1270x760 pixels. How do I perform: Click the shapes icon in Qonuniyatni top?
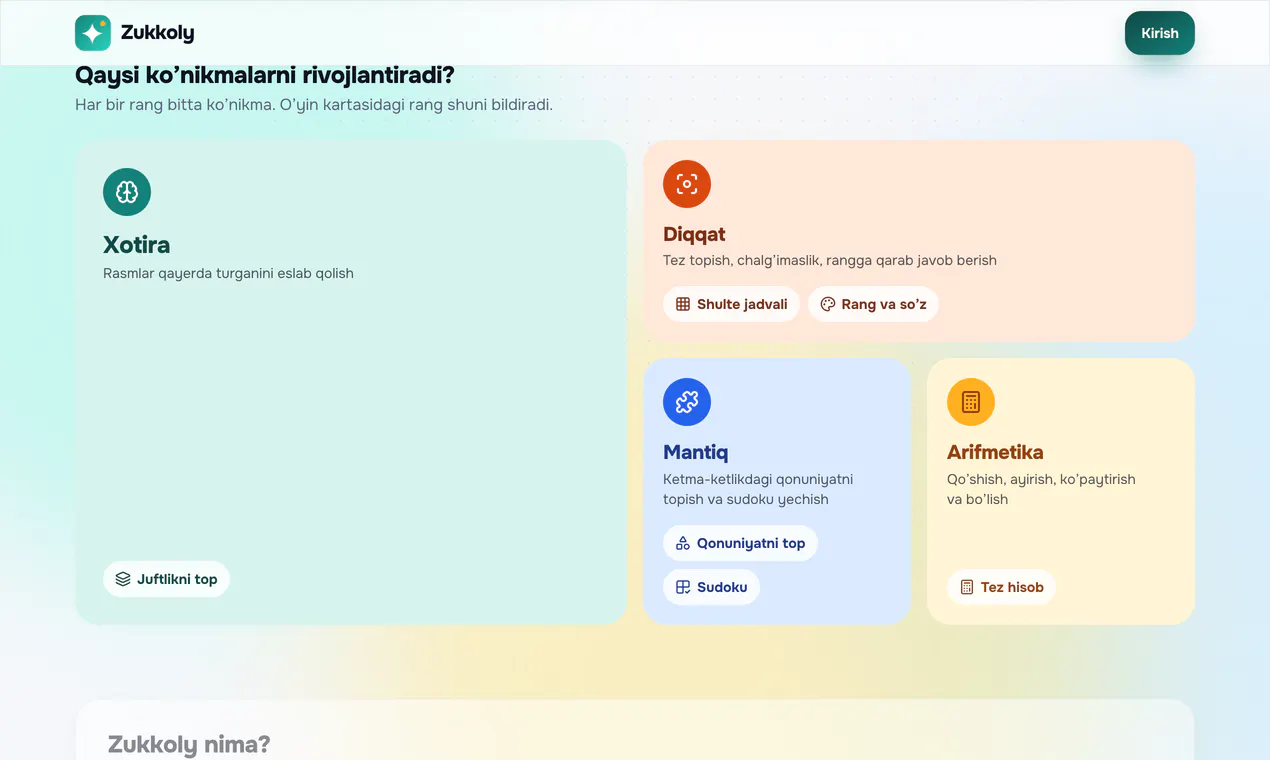pyautogui.click(x=683, y=543)
